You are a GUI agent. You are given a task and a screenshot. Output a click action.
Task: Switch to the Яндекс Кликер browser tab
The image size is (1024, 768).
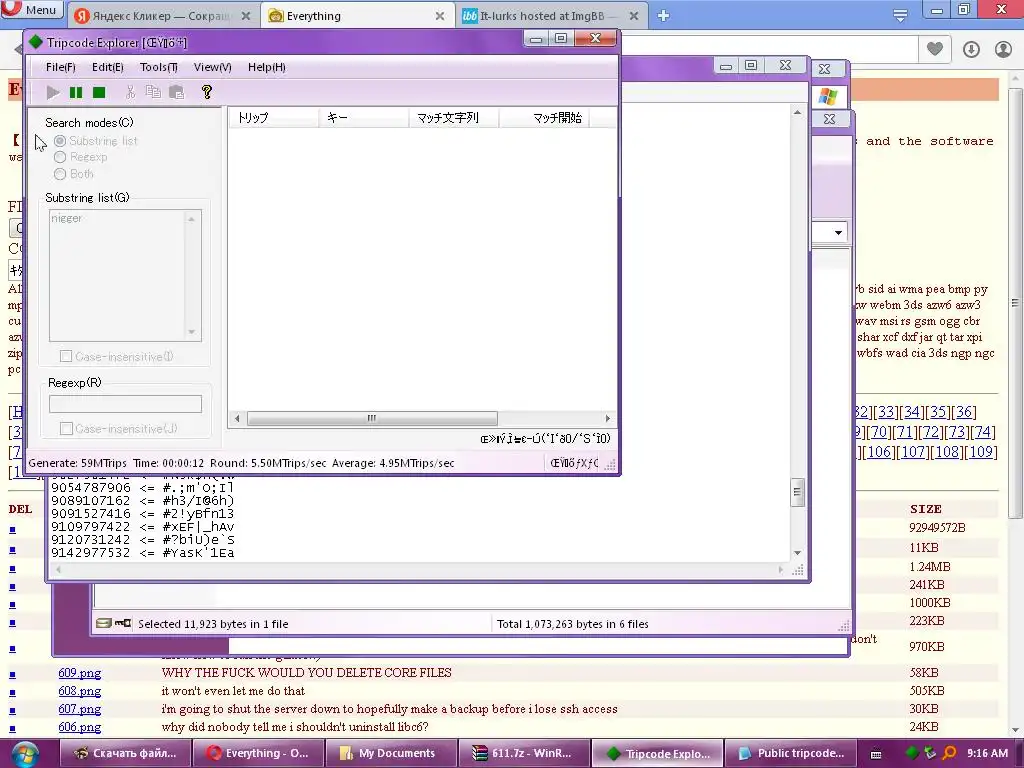[163, 16]
